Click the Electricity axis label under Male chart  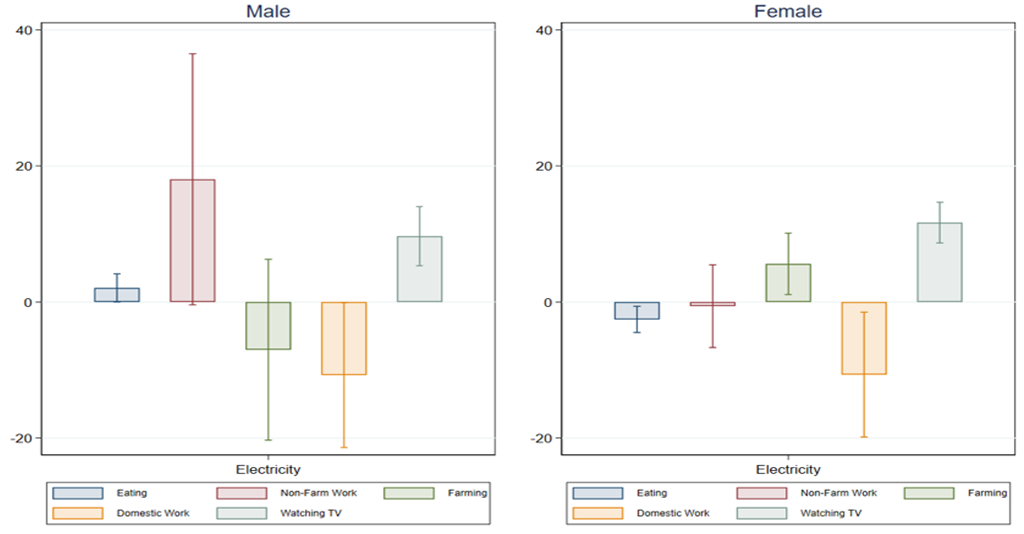click(x=268, y=469)
